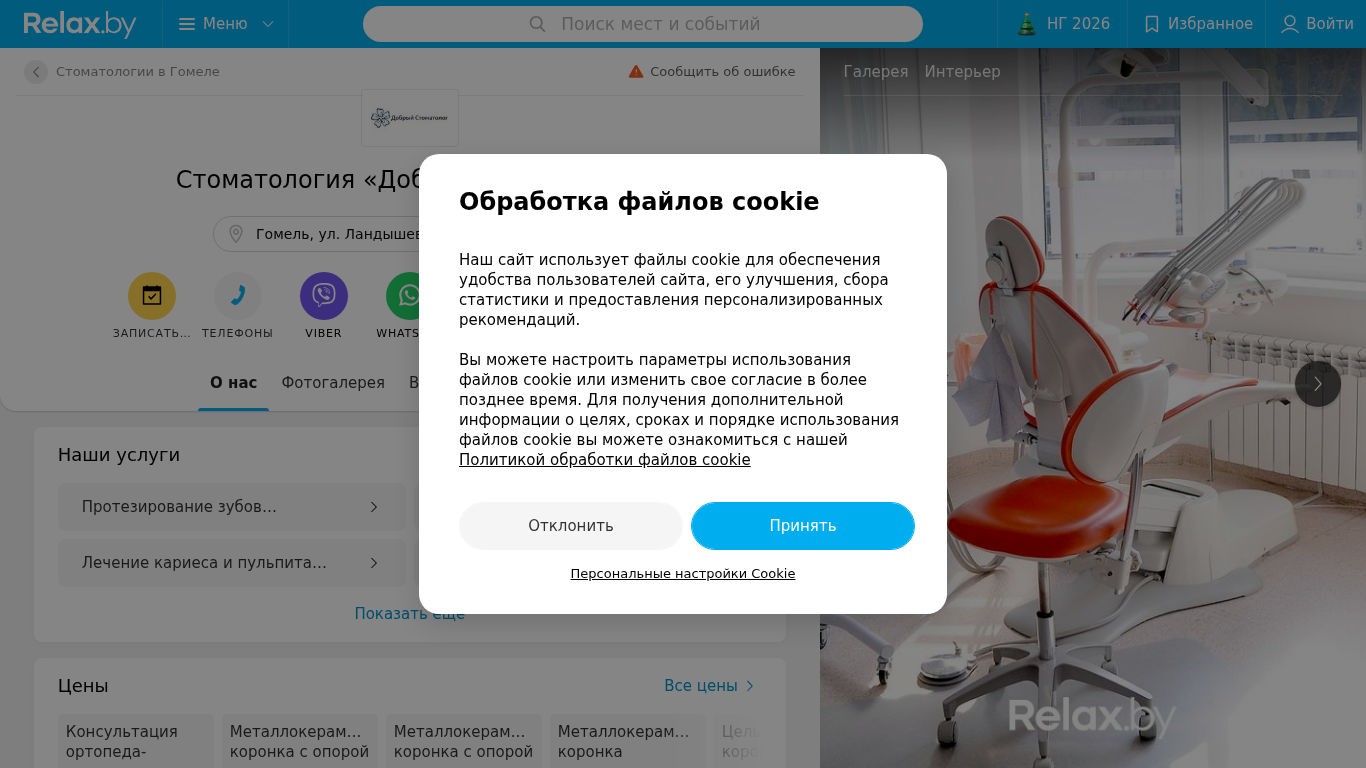Image resolution: width=1366 pixels, height=768 pixels.
Task: Open Политикой обработки файлов cookie link
Action: coord(605,460)
